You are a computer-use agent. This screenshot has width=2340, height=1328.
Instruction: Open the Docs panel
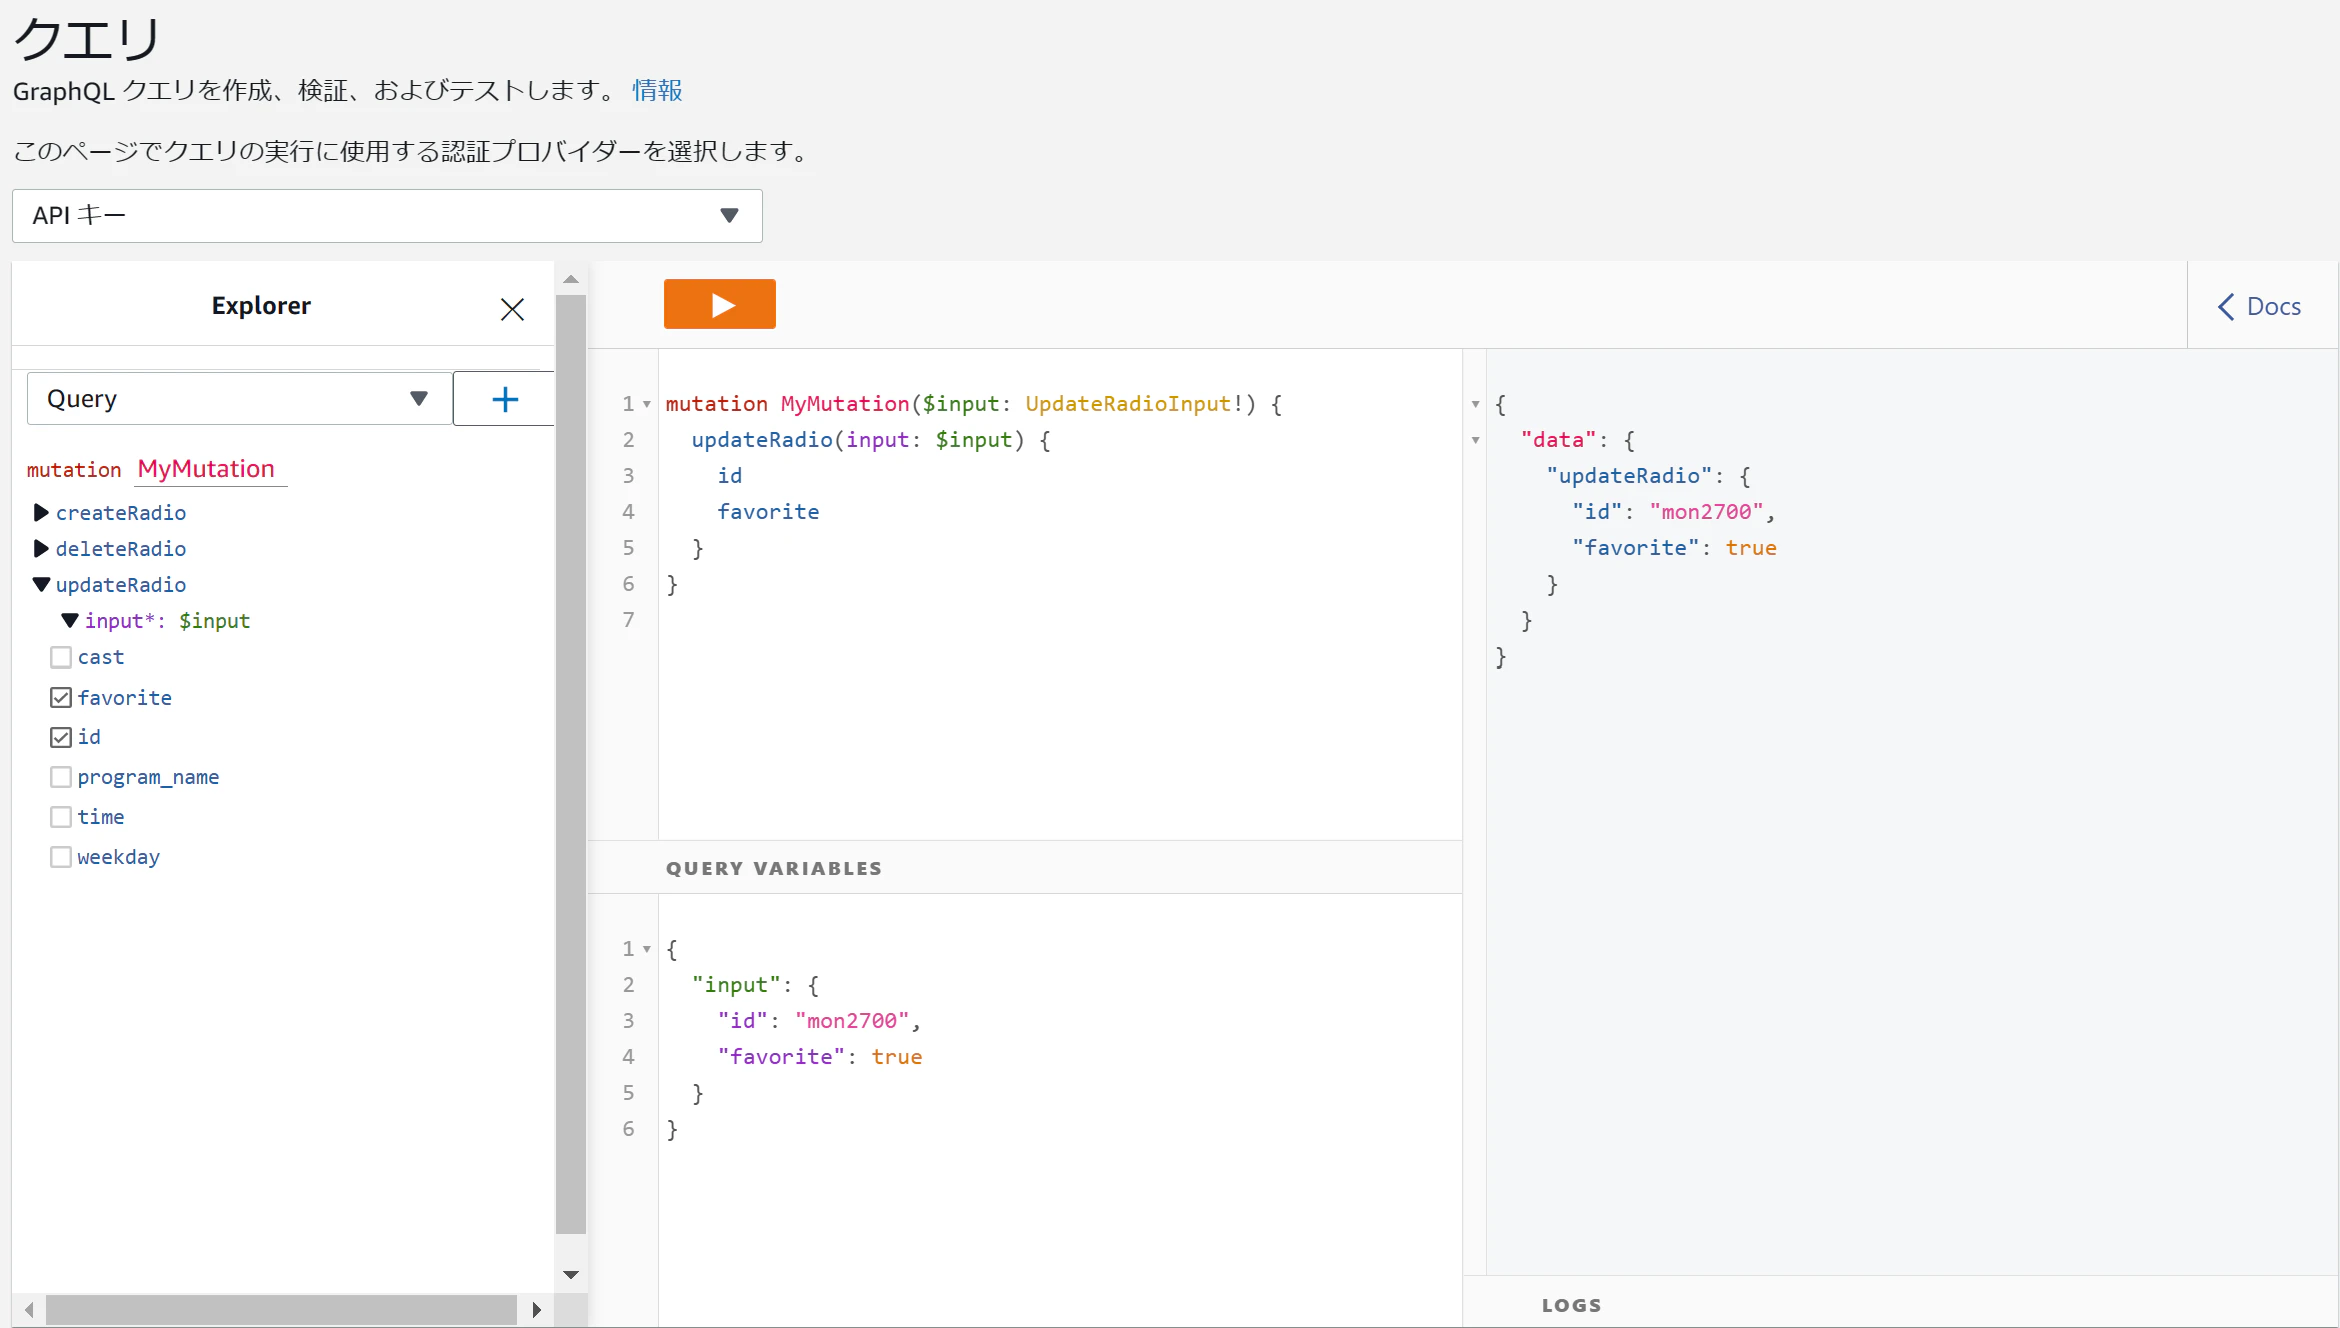click(x=2260, y=306)
